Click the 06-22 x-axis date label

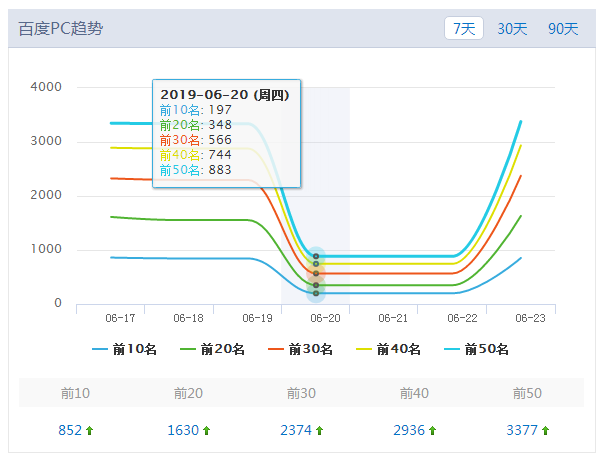coord(462,318)
